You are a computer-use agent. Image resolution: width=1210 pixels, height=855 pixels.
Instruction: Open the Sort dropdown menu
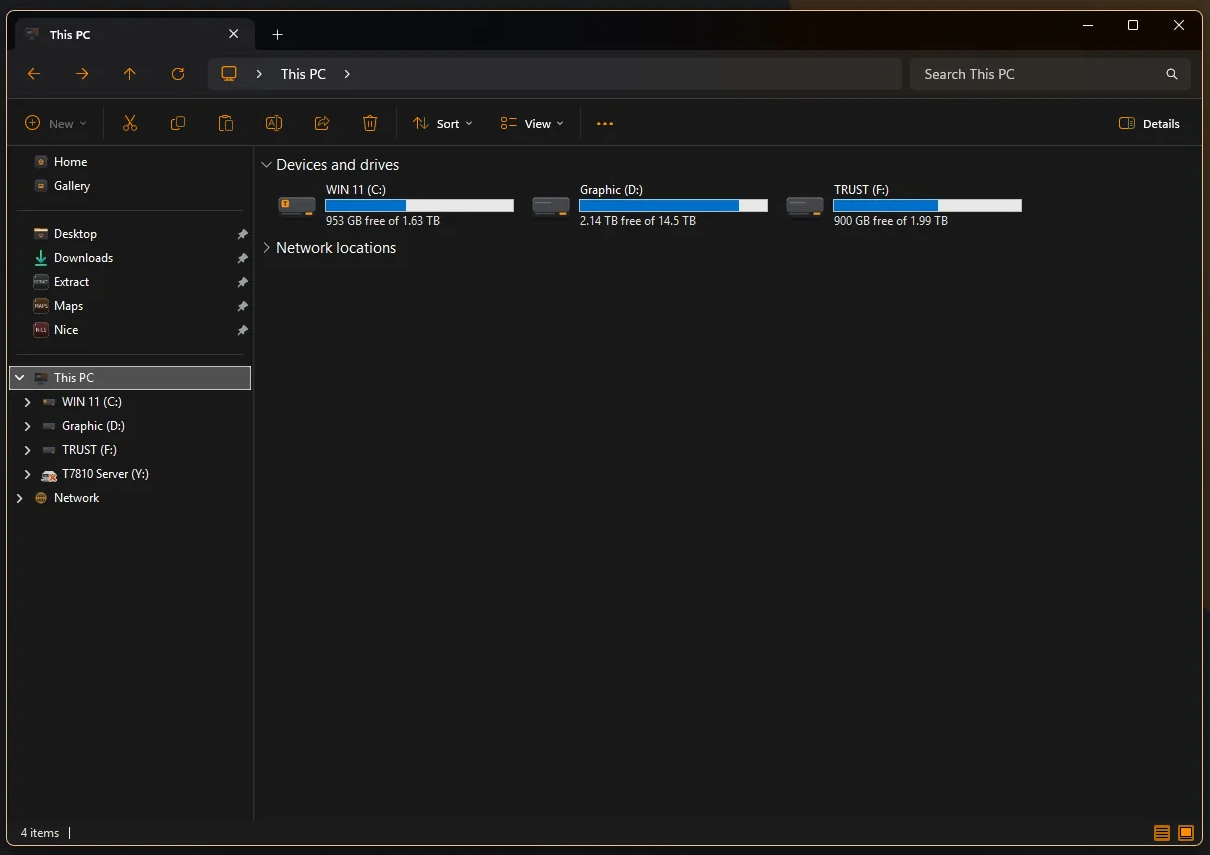coord(443,124)
